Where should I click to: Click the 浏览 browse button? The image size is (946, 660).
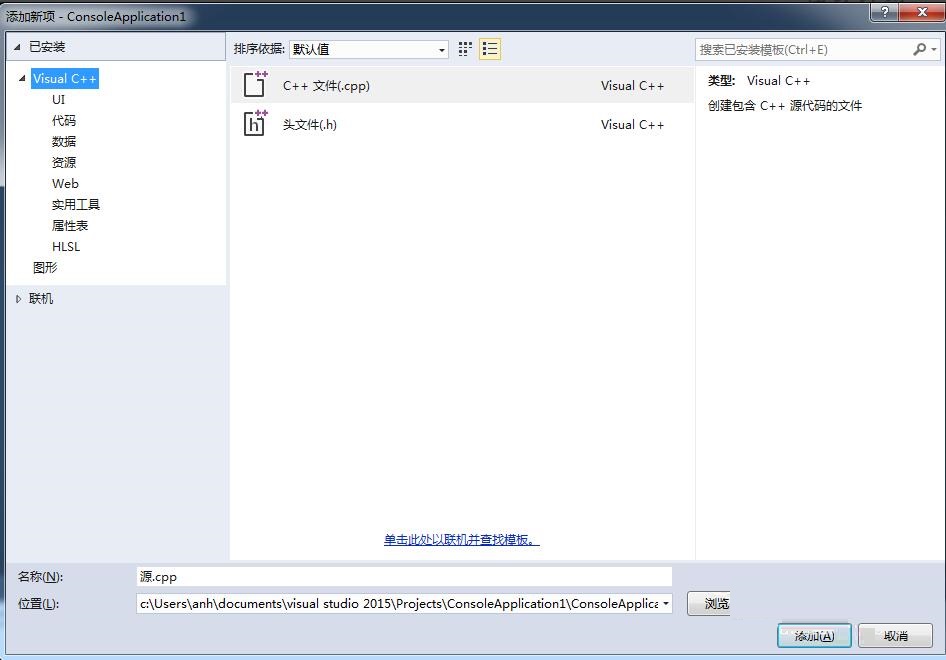[709, 603]
